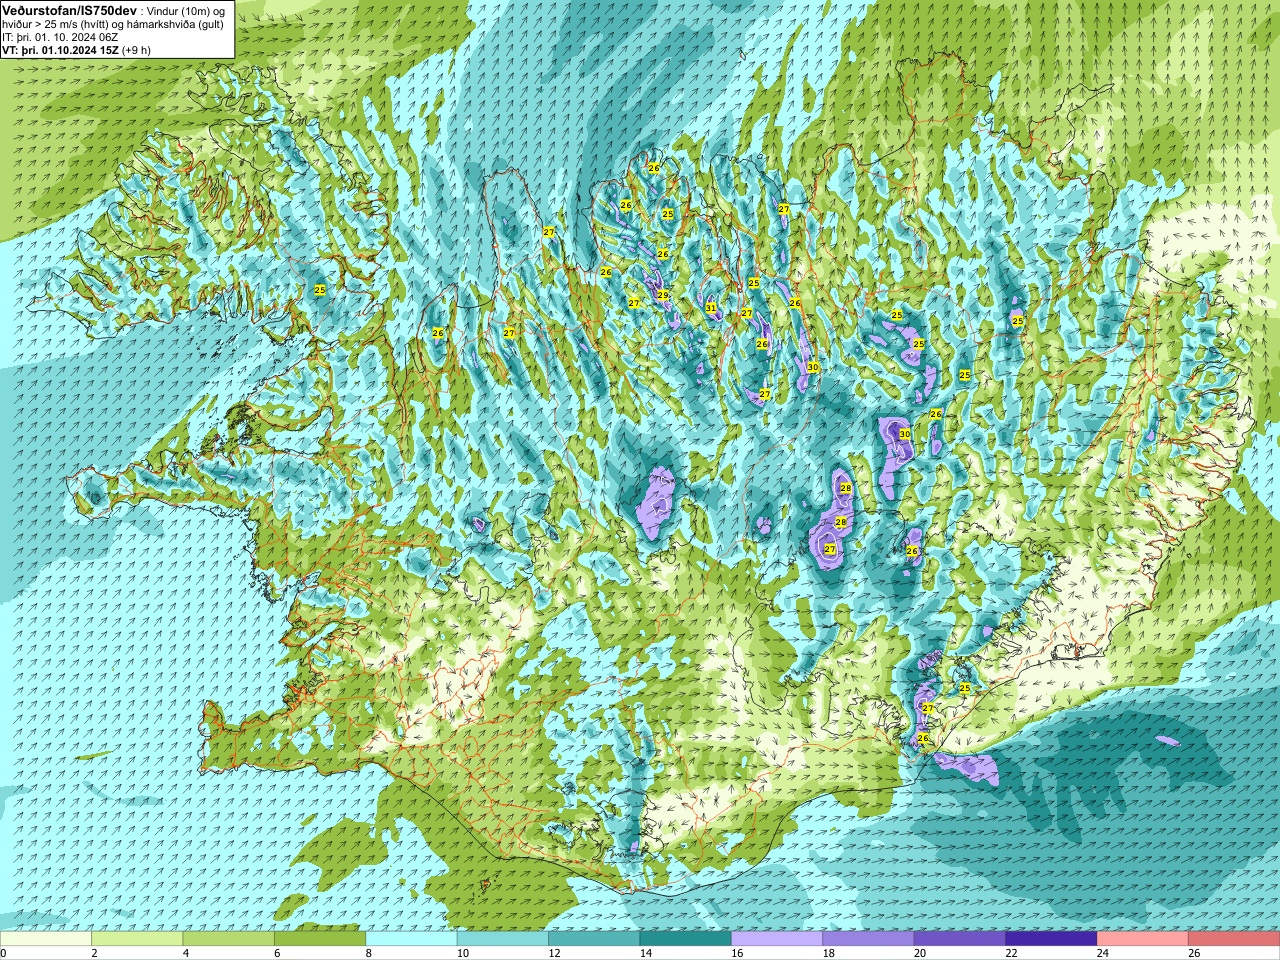Select the light cyan 8–10 legend swatch
This screenshot has height=960, width=1280.
click(x=412, y=939)
